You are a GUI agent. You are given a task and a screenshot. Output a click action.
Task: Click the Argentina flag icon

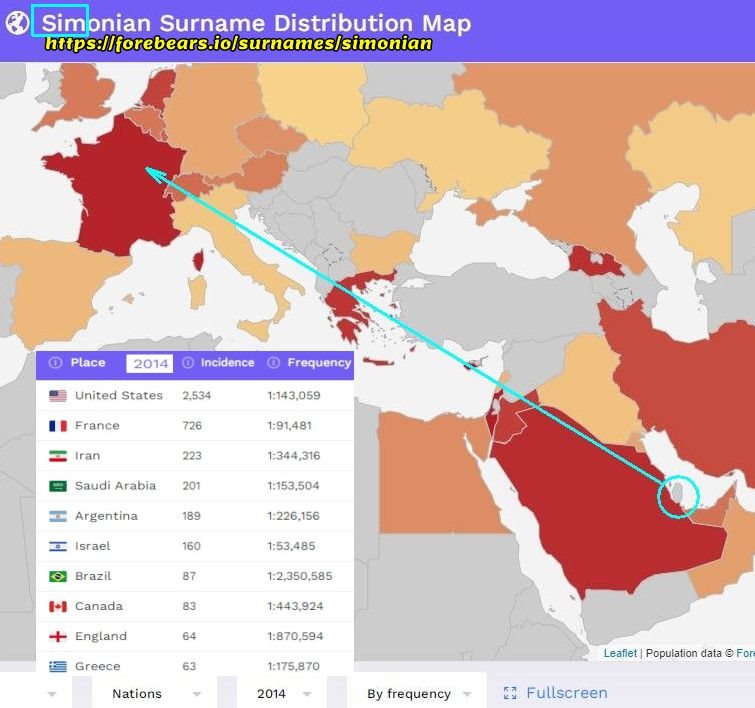pos(58,516)
